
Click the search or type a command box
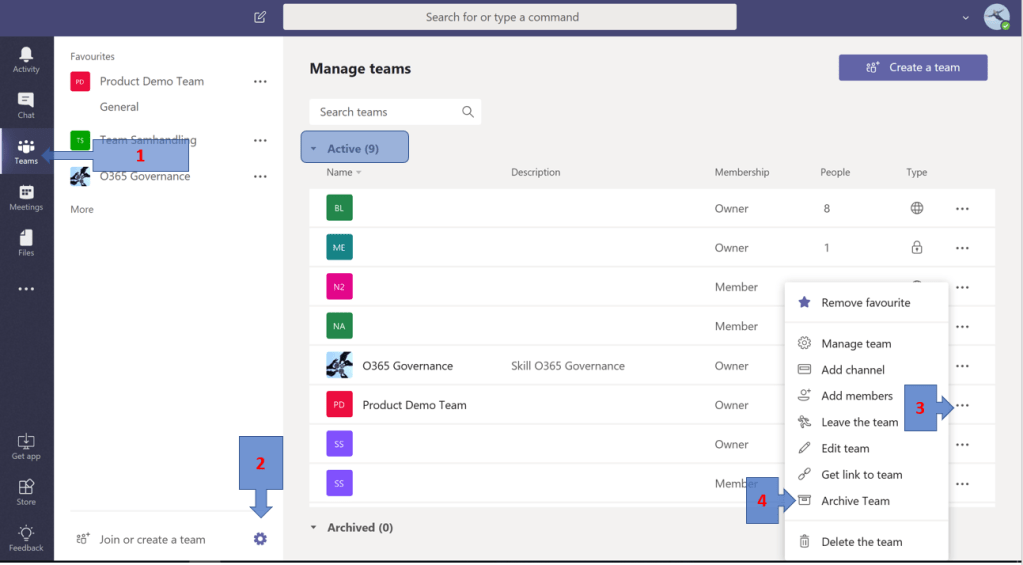point(510,17)
